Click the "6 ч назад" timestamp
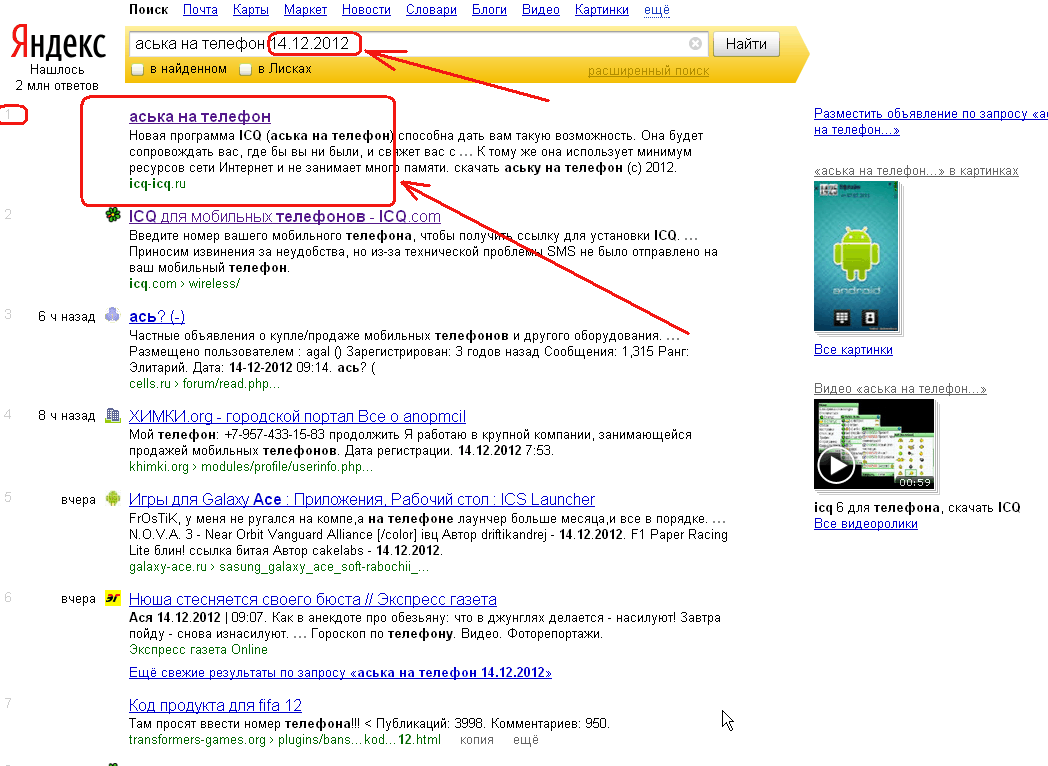 click(67, 316)
